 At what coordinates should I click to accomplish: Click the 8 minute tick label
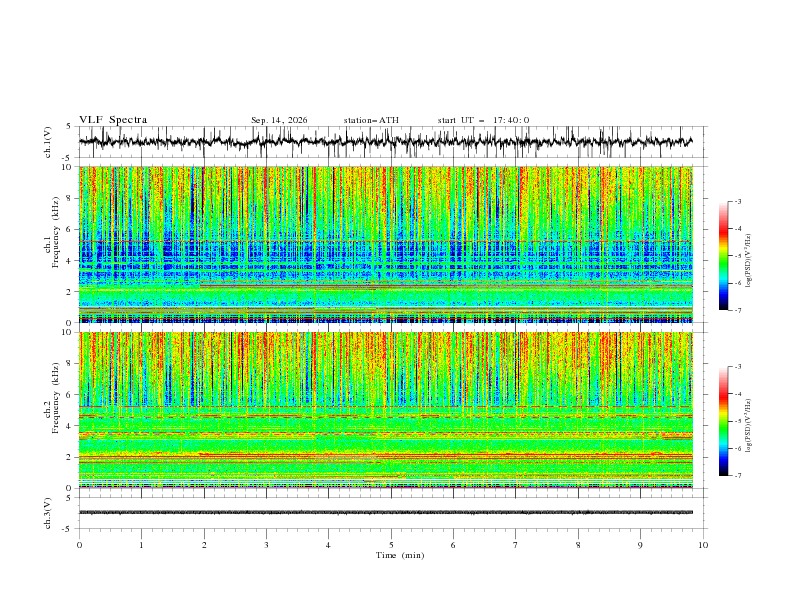pyautogui.click(x=578, y=545)
